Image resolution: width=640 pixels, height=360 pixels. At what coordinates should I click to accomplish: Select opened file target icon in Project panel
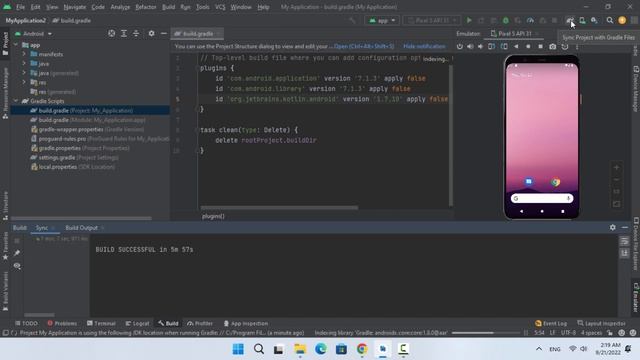(111, 33)
